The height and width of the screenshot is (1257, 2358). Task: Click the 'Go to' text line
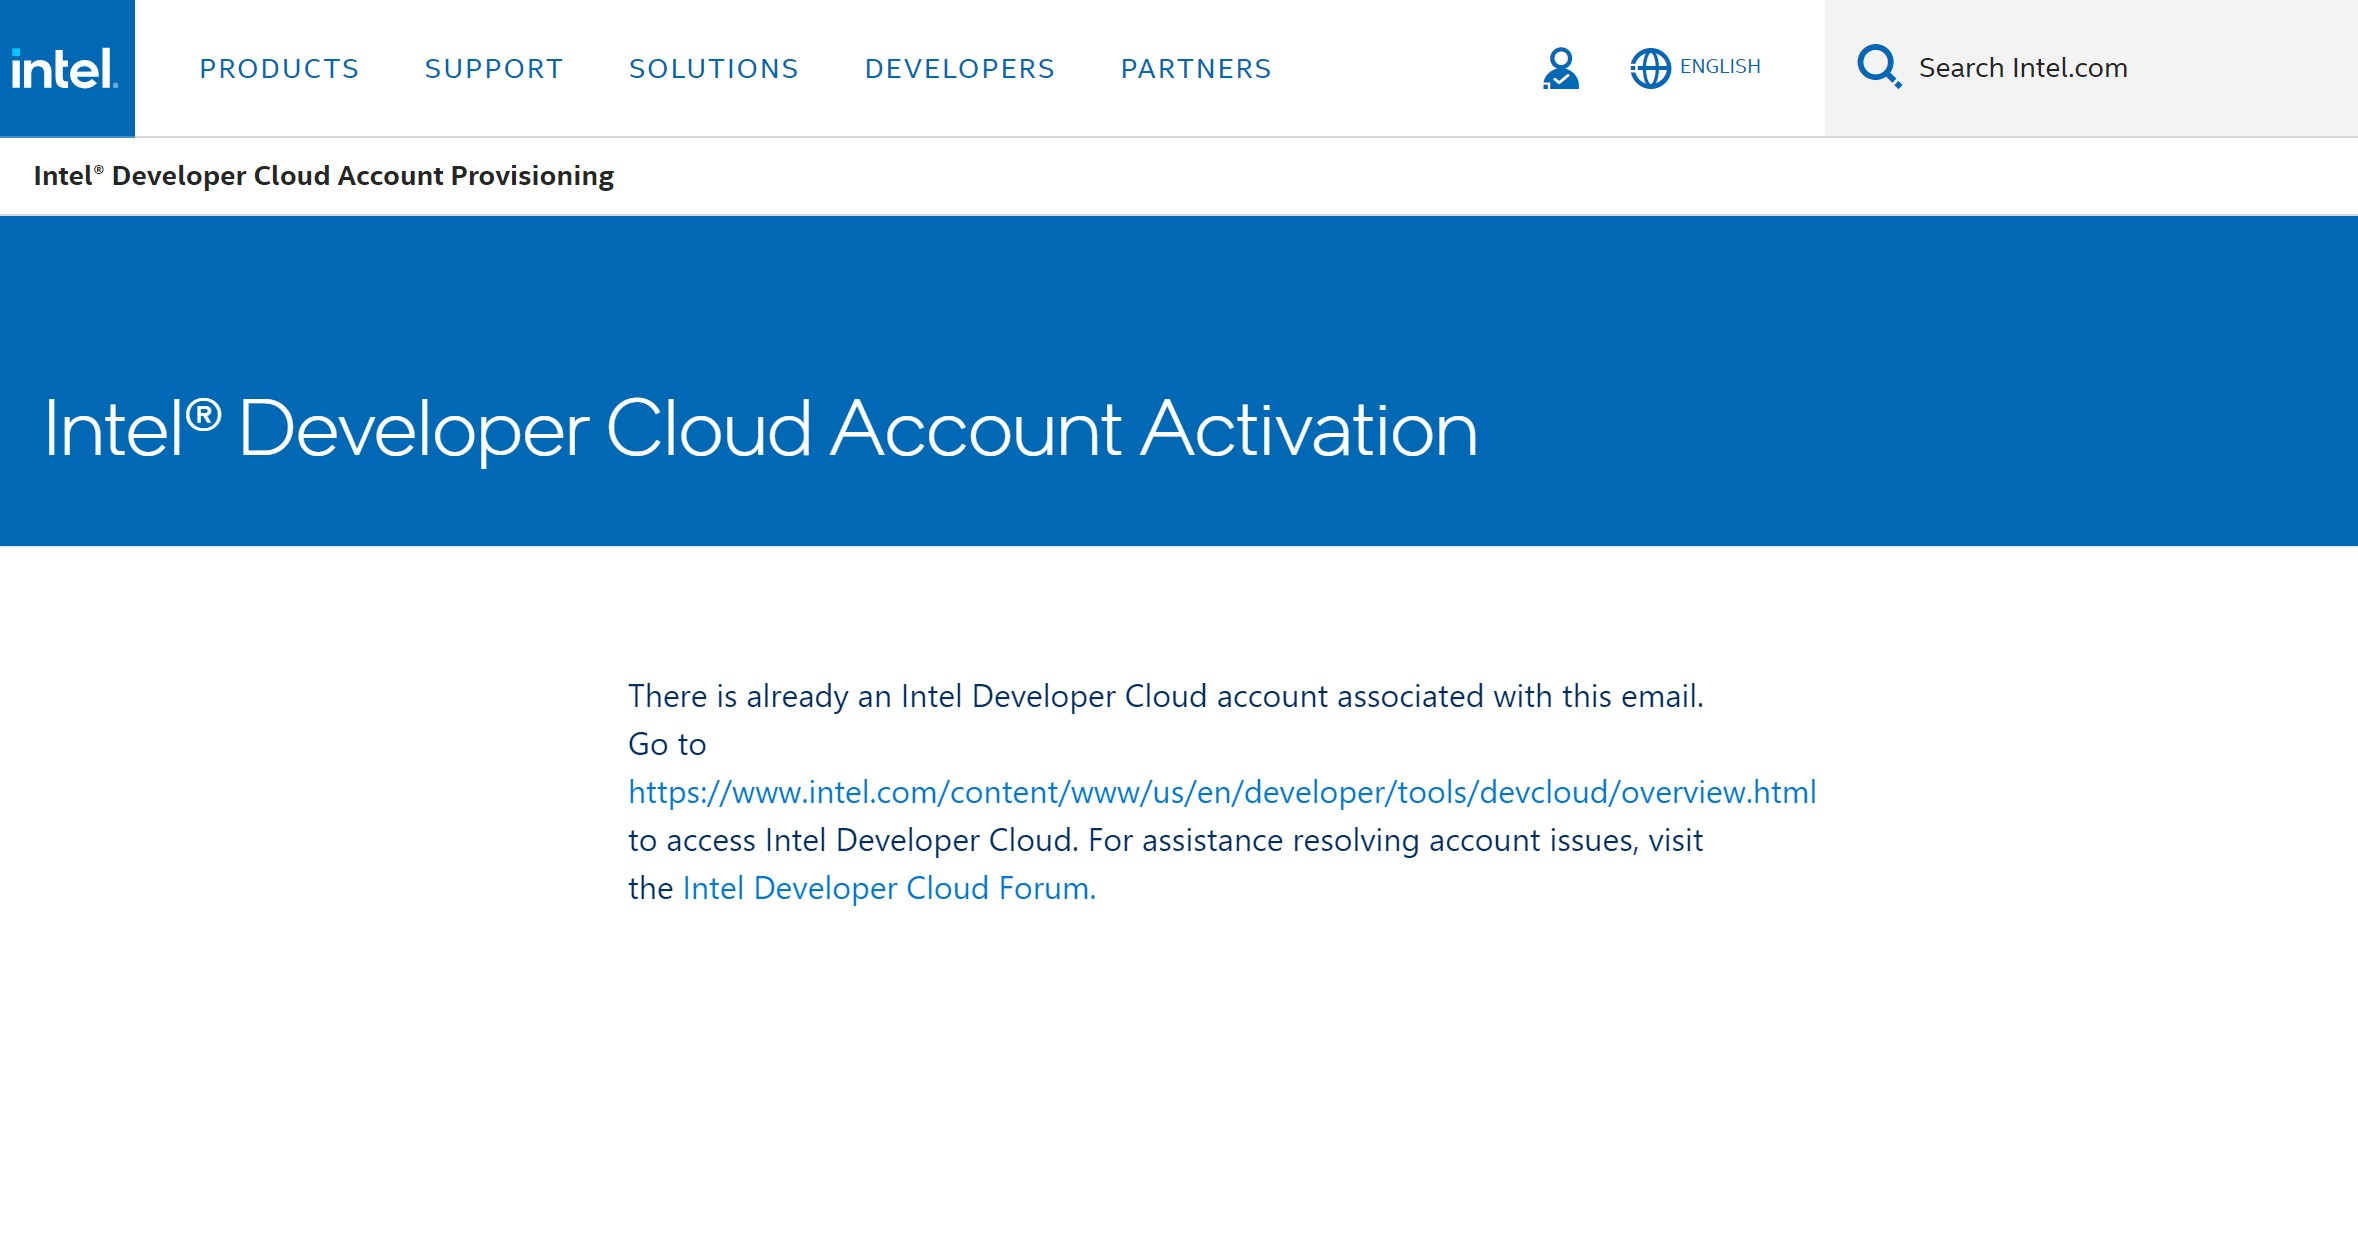(667, 744)
